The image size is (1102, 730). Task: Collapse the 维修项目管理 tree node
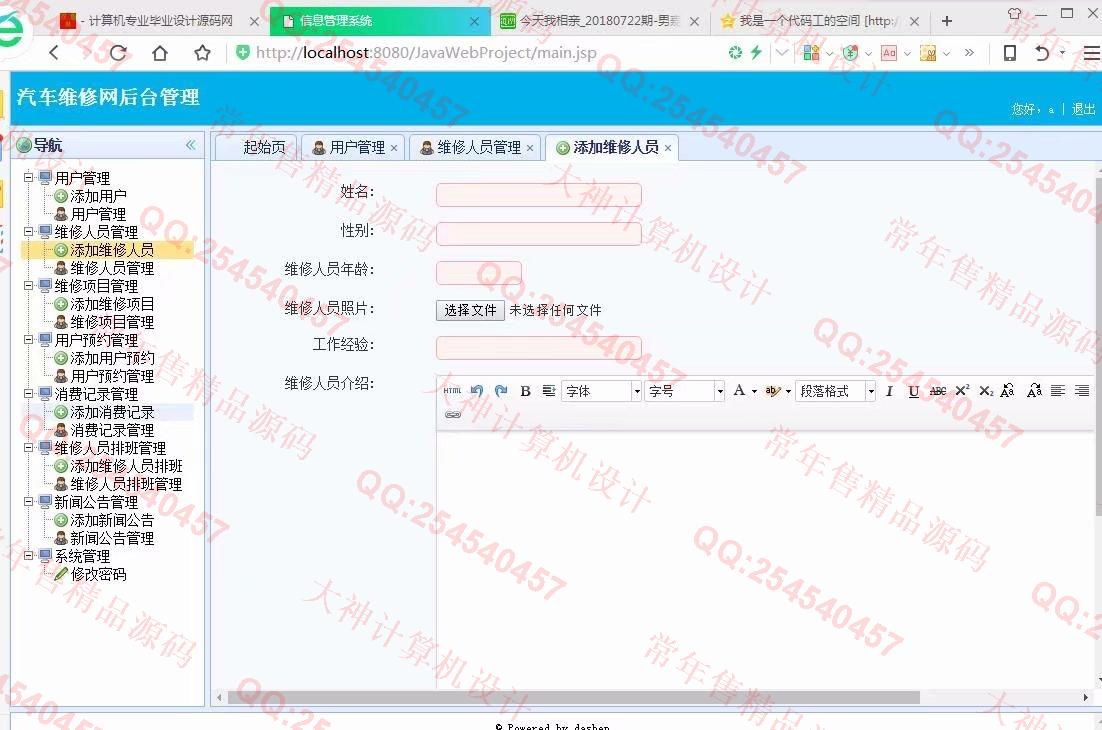[x=28, y=285]
